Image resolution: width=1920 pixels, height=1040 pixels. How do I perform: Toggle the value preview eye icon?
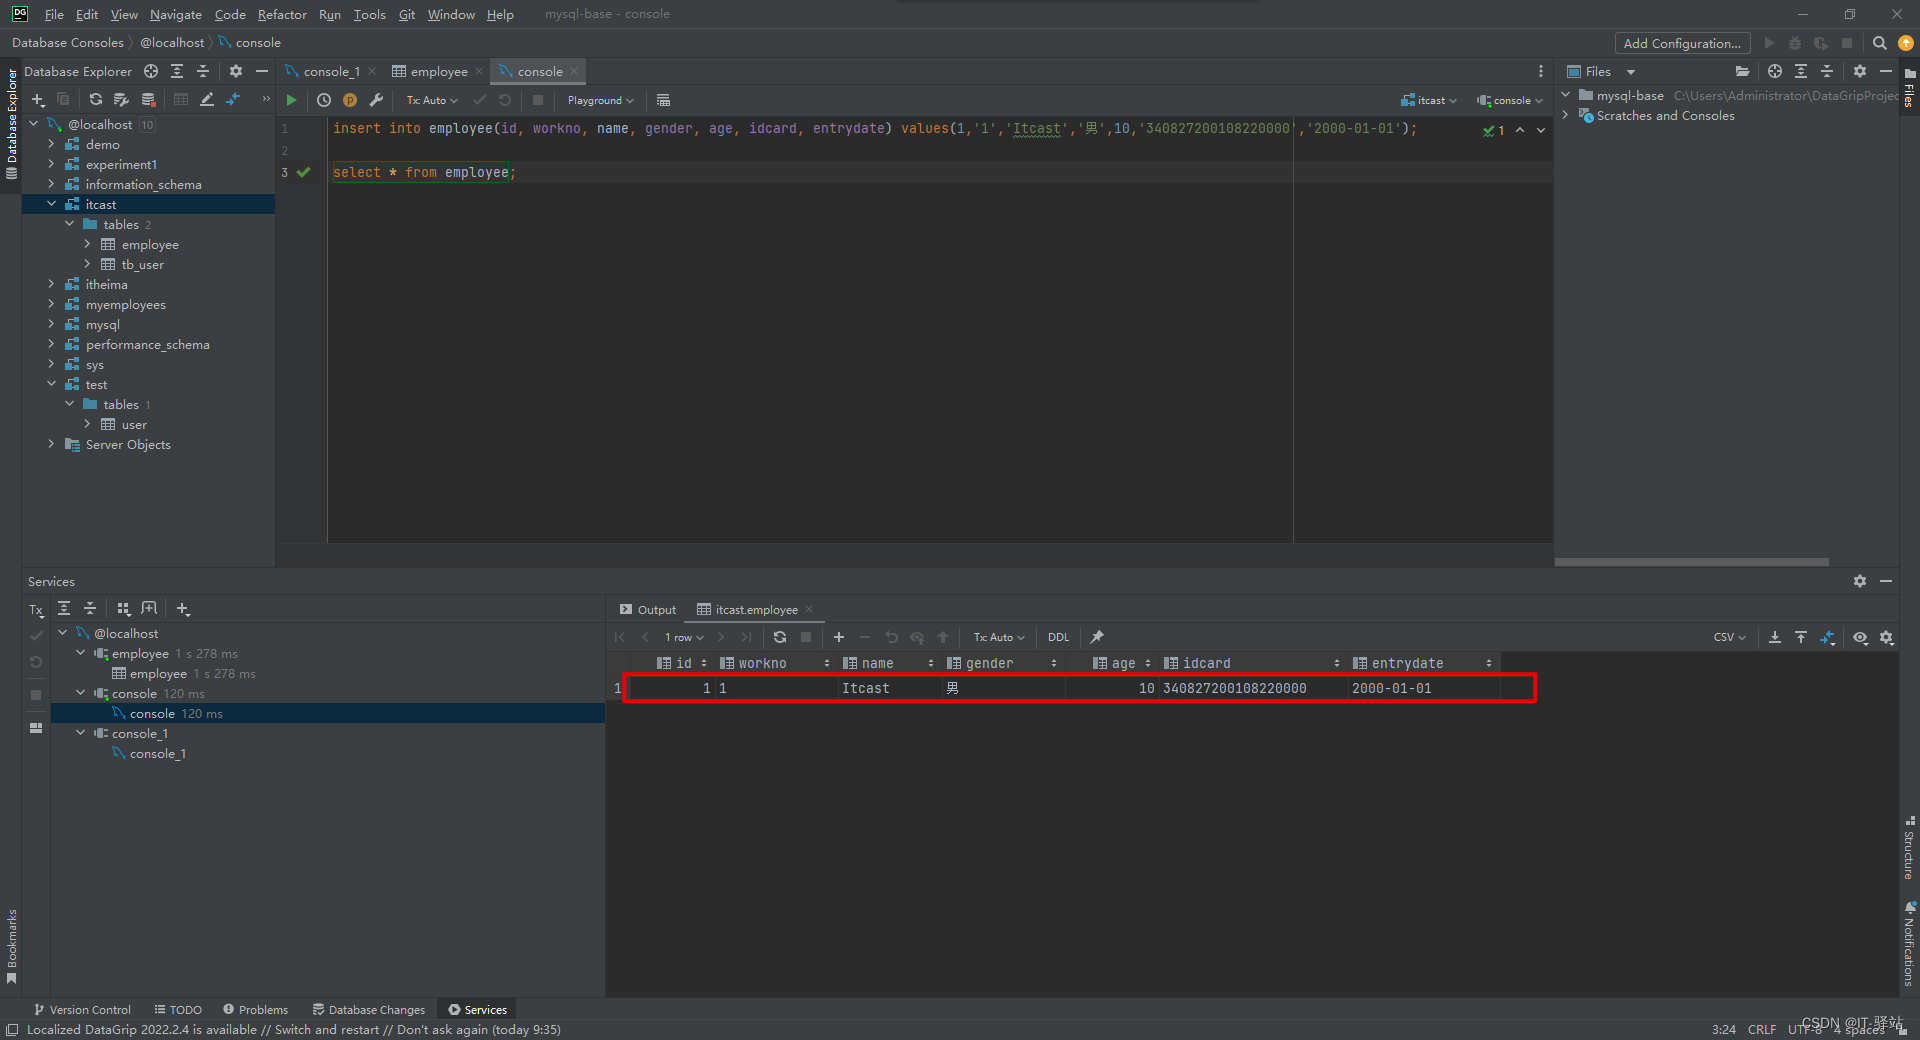point(1861,637)
